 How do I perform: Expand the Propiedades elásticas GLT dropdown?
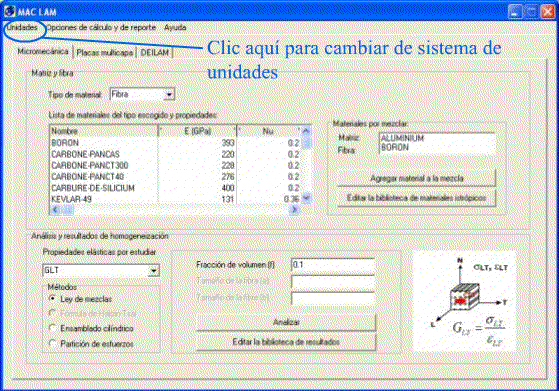click(153, 271)
